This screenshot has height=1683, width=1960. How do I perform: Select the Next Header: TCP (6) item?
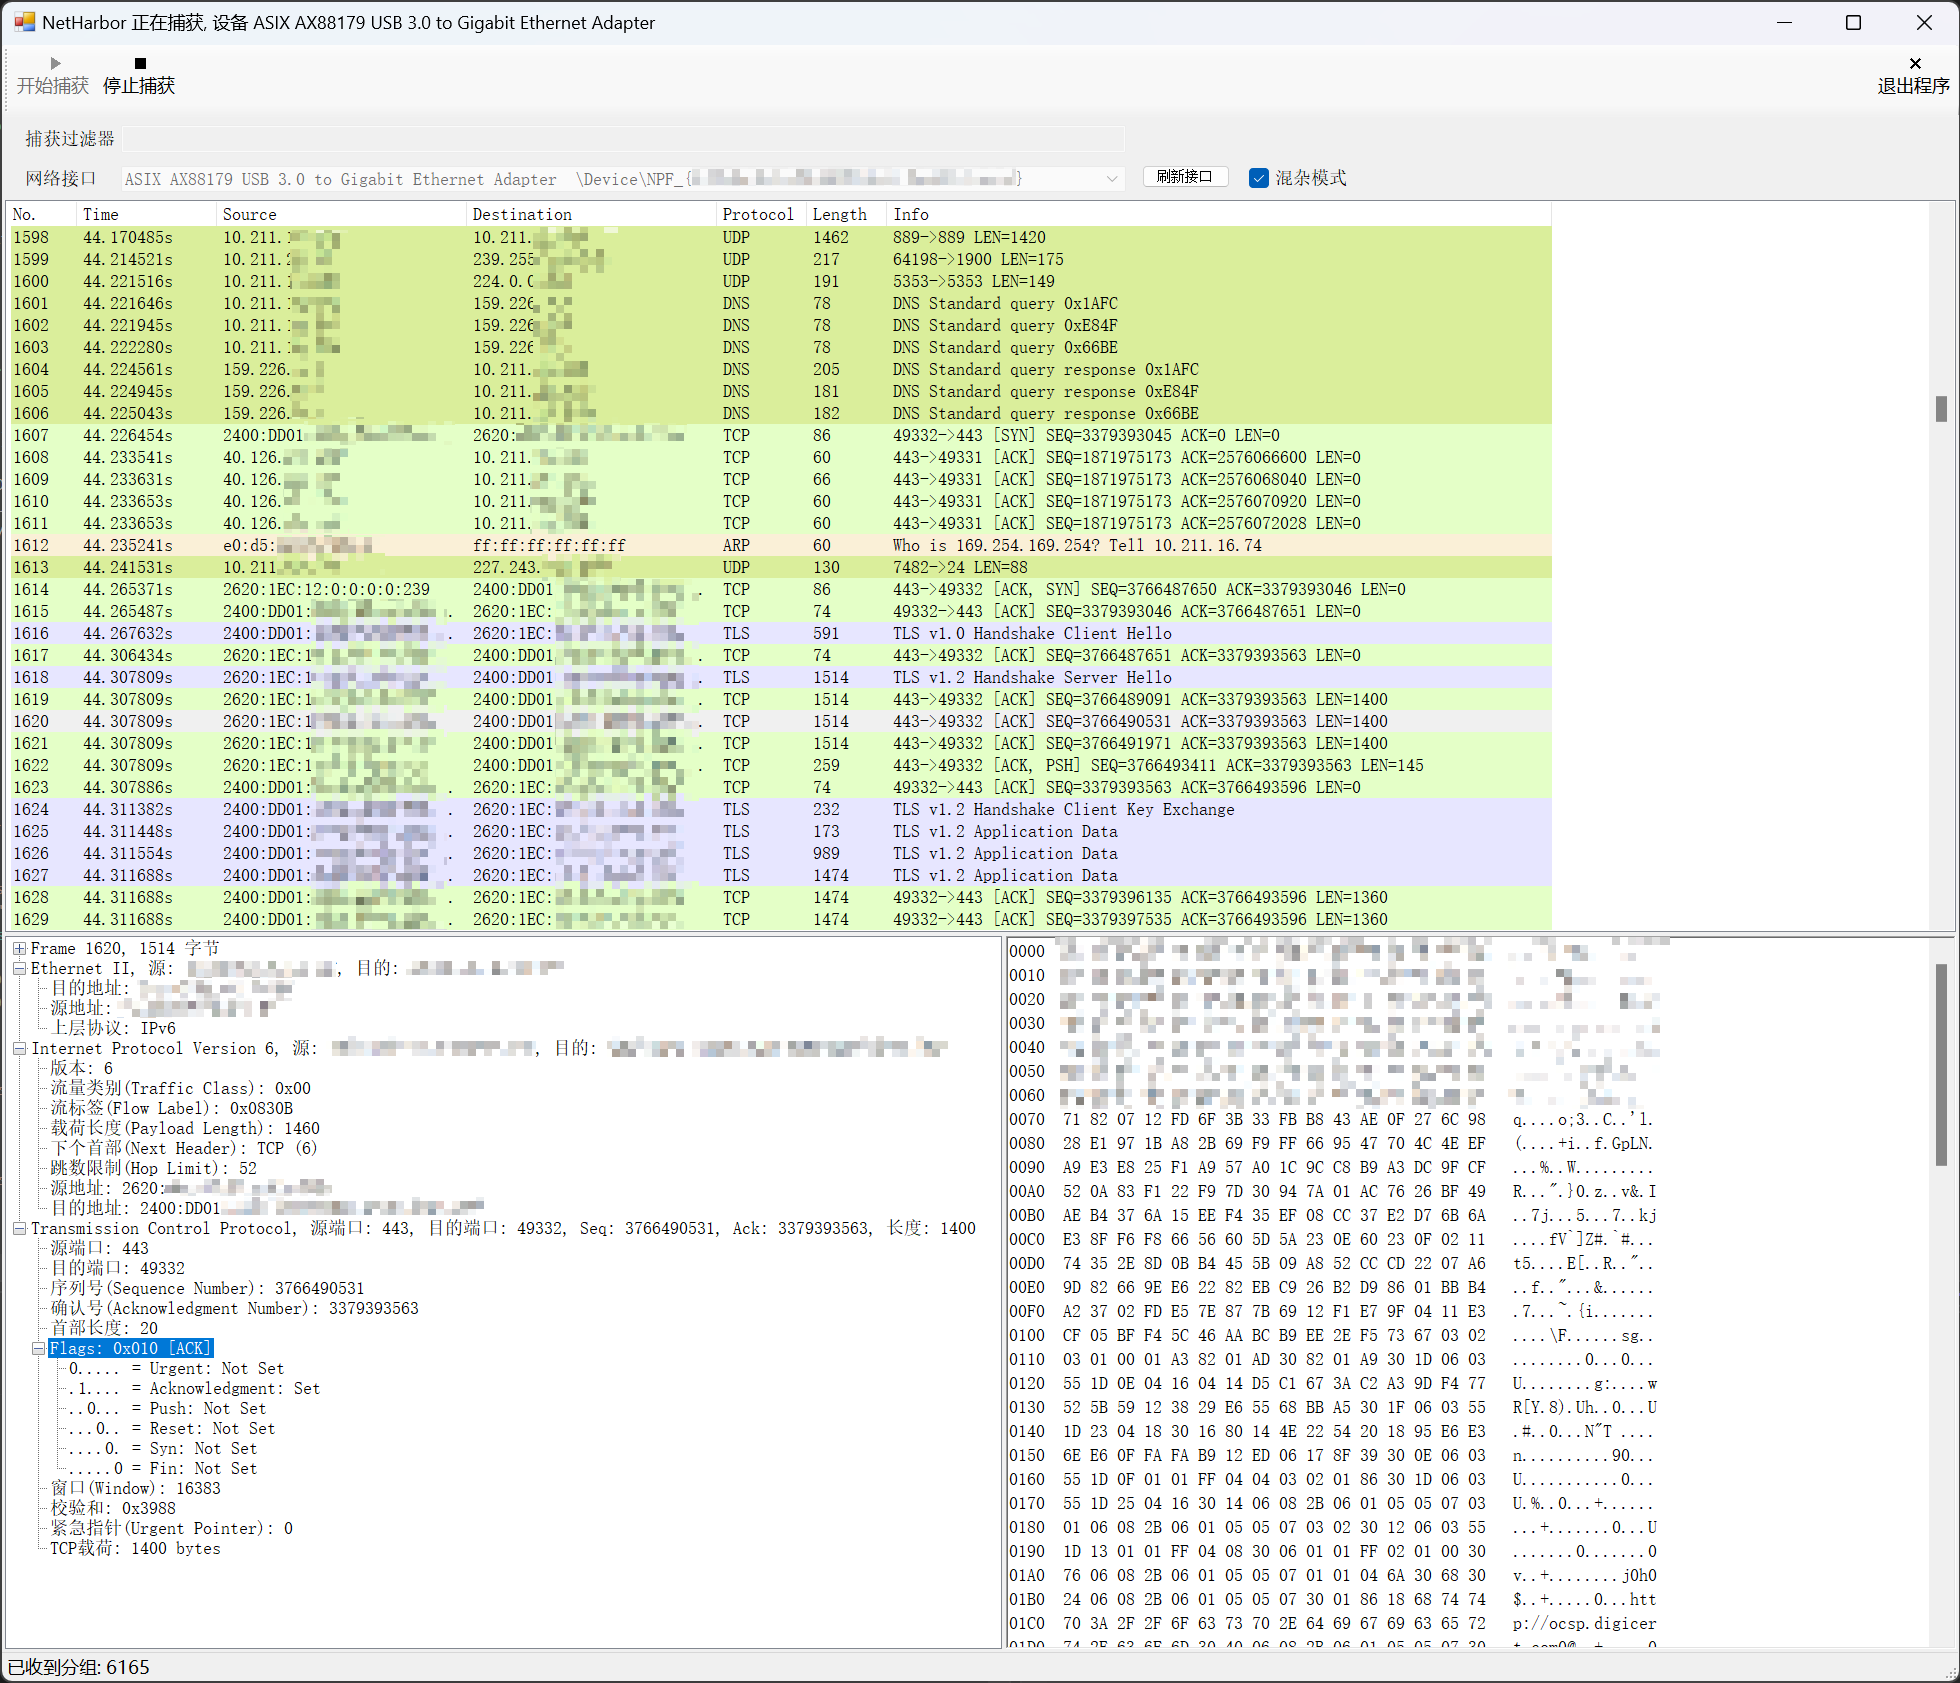183,1148
